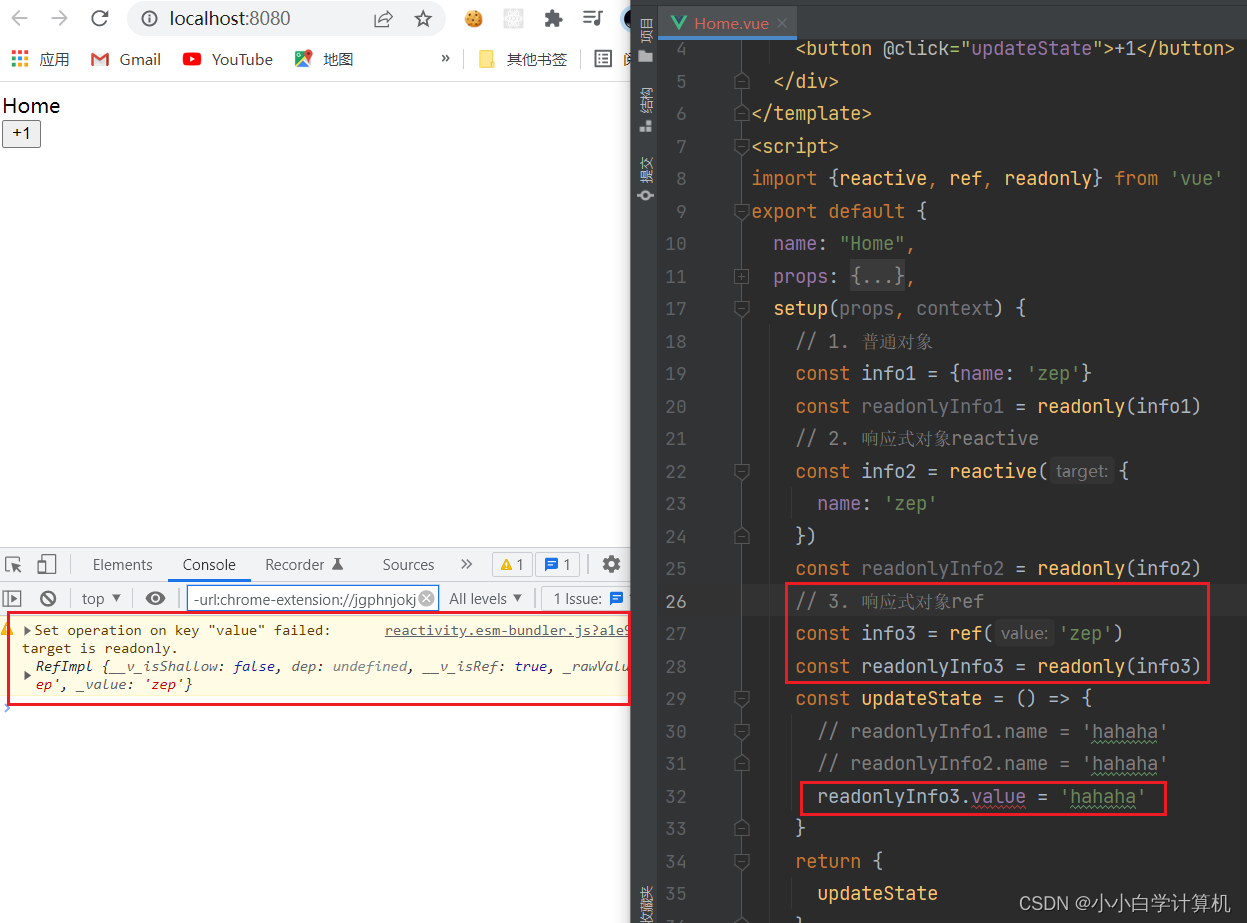Expand the RefImpl object in console
The width and height of the screenshot is (1247, 923).
pyautogui.click(x=27, y=675)
